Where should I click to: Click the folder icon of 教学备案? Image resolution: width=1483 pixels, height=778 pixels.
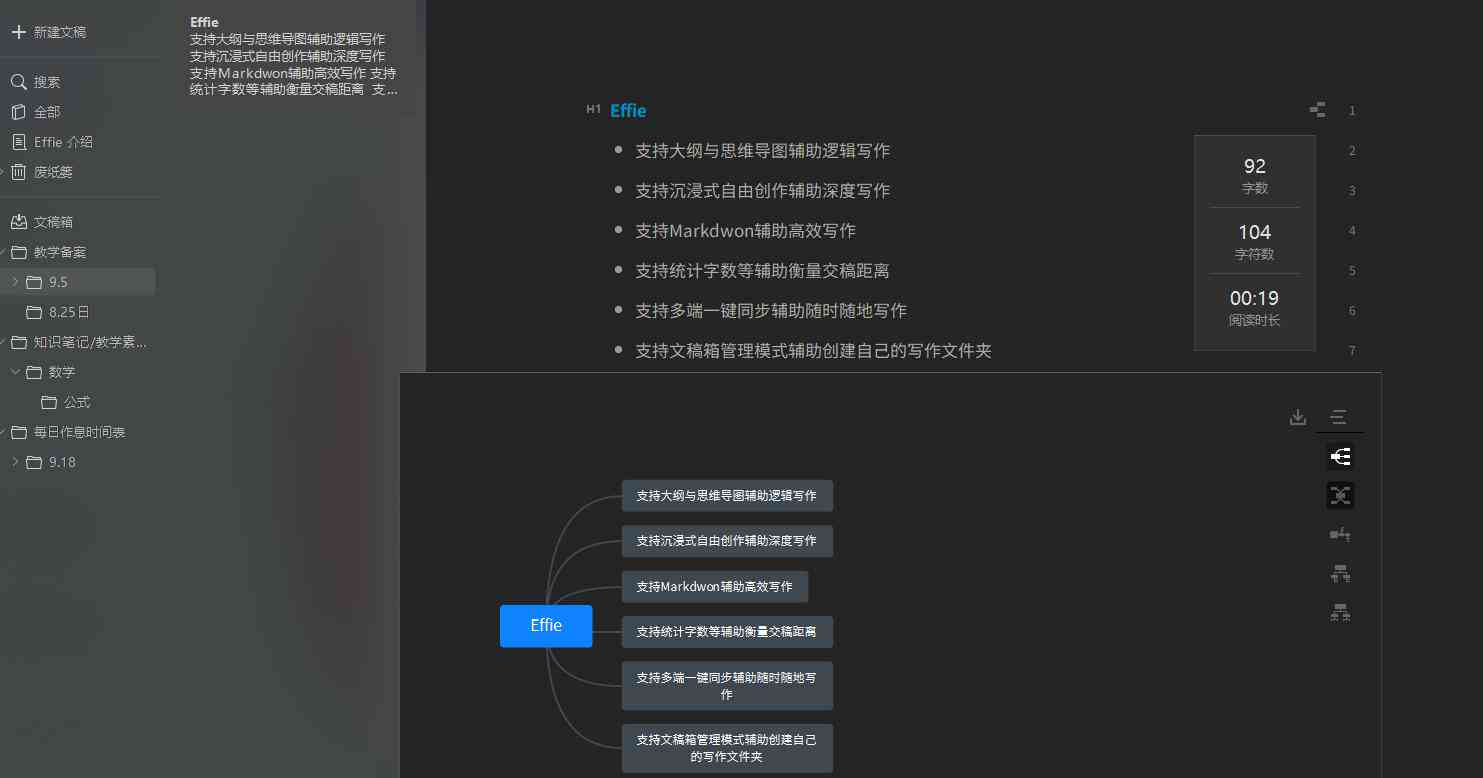click(x=18, y=252)
